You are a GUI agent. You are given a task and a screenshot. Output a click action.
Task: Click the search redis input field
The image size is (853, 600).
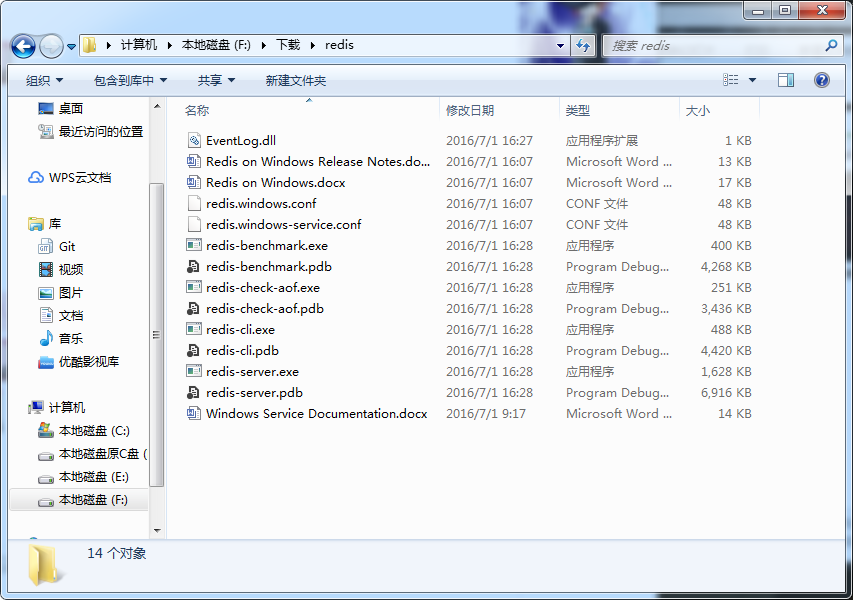(x=713, y=46)
